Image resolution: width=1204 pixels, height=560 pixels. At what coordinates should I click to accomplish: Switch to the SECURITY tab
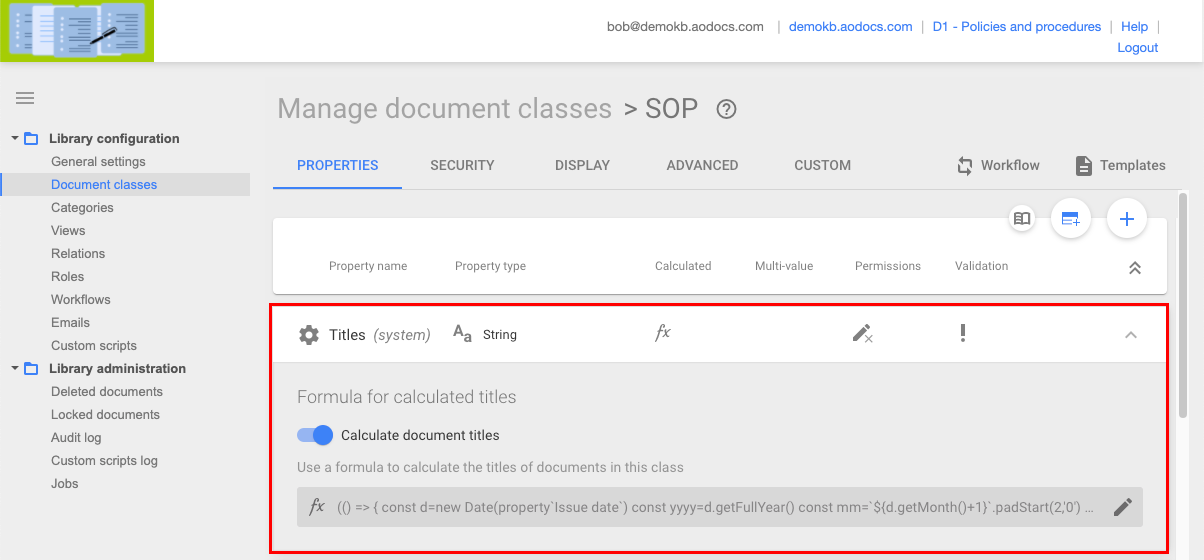[x=462, y=166]
